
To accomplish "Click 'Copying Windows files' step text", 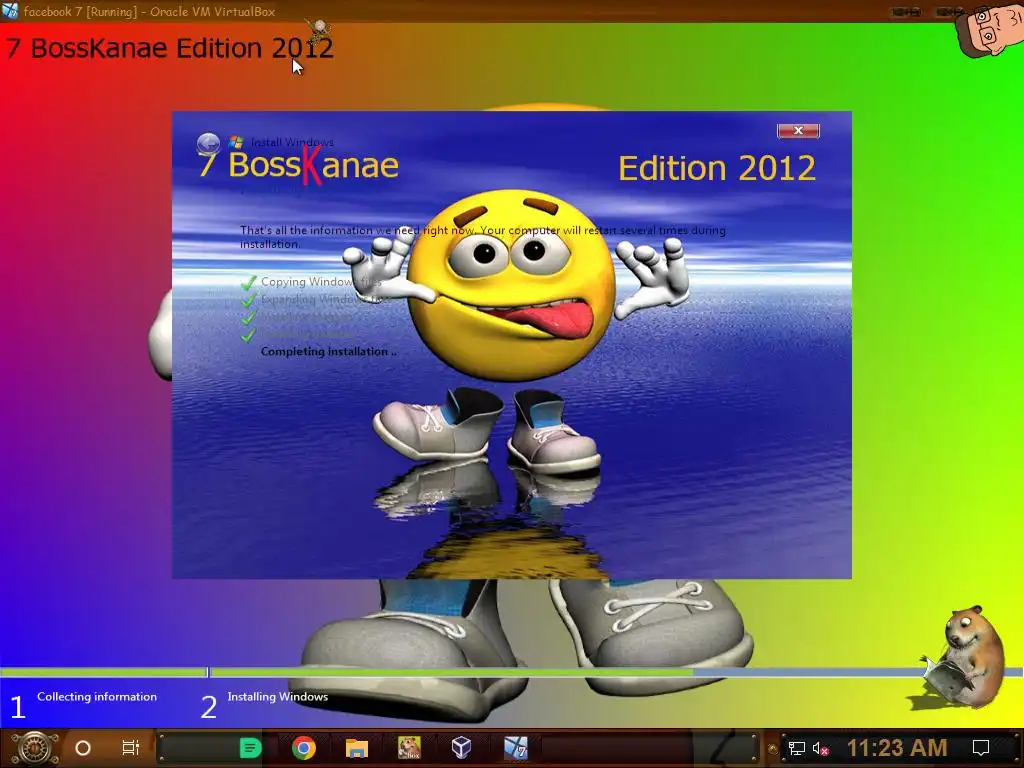I will [321, 281].
